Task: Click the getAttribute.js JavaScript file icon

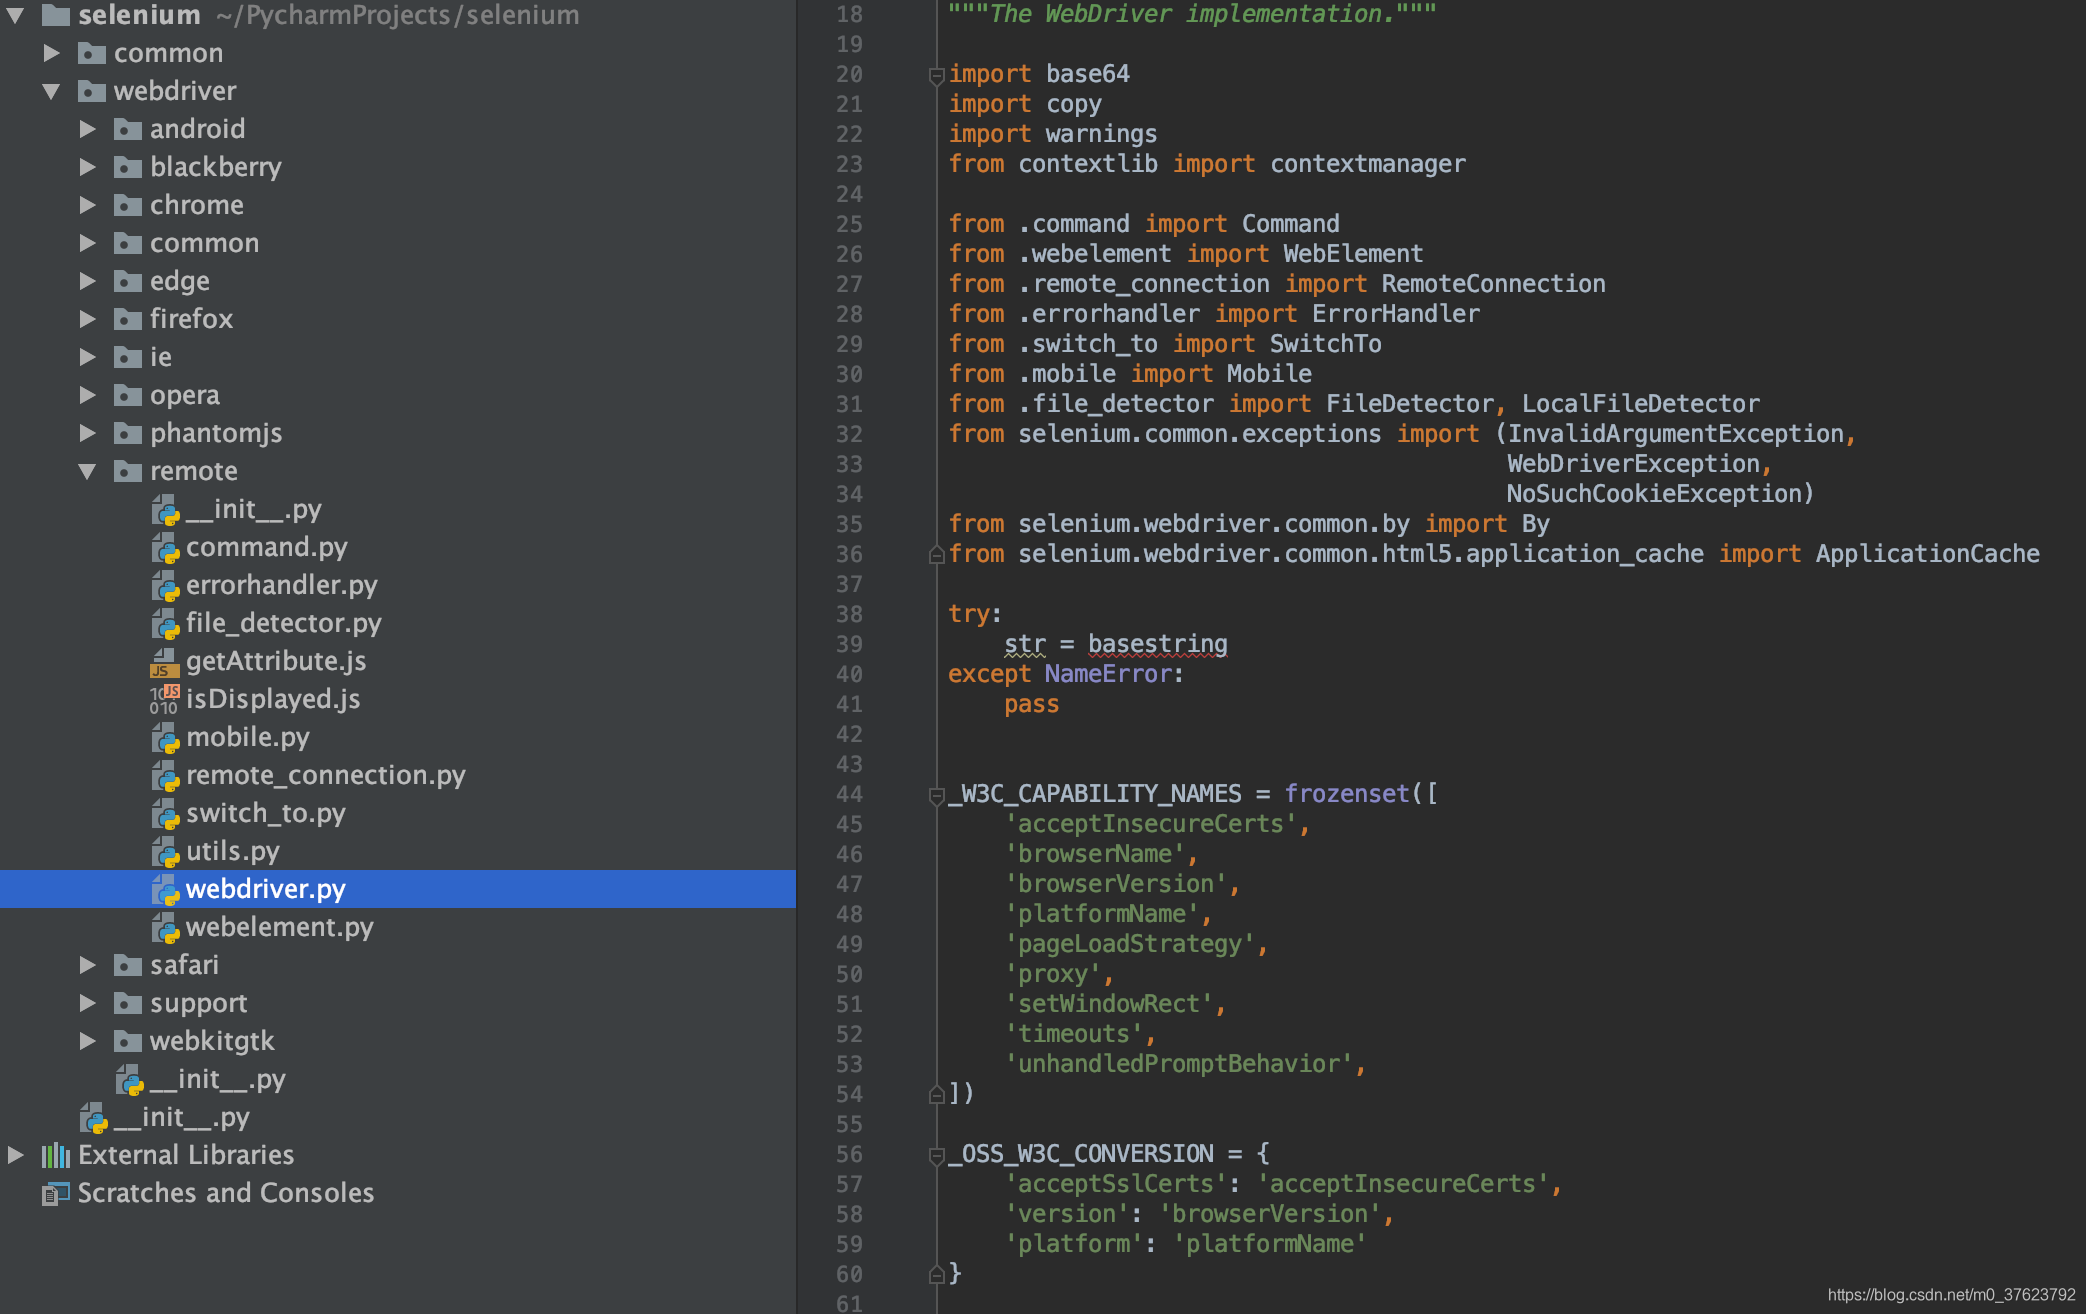Action: coord(165,661)
